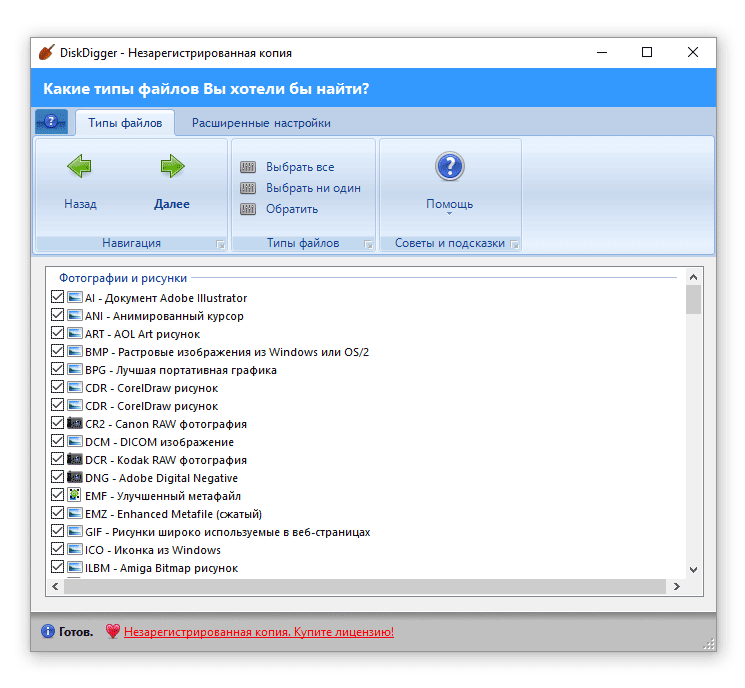Click the Фотографии и рисунки group header
The image size is (745, 688).
point(123,278)
